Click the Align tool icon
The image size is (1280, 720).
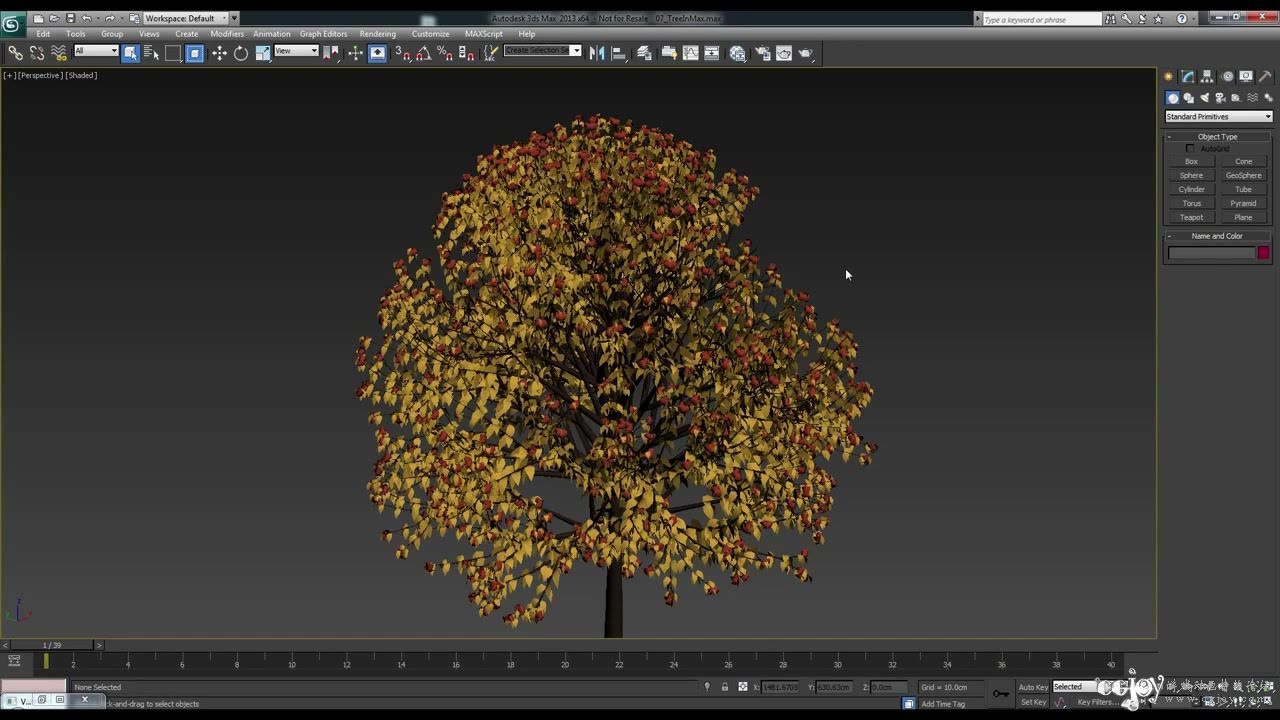[619, 53]
